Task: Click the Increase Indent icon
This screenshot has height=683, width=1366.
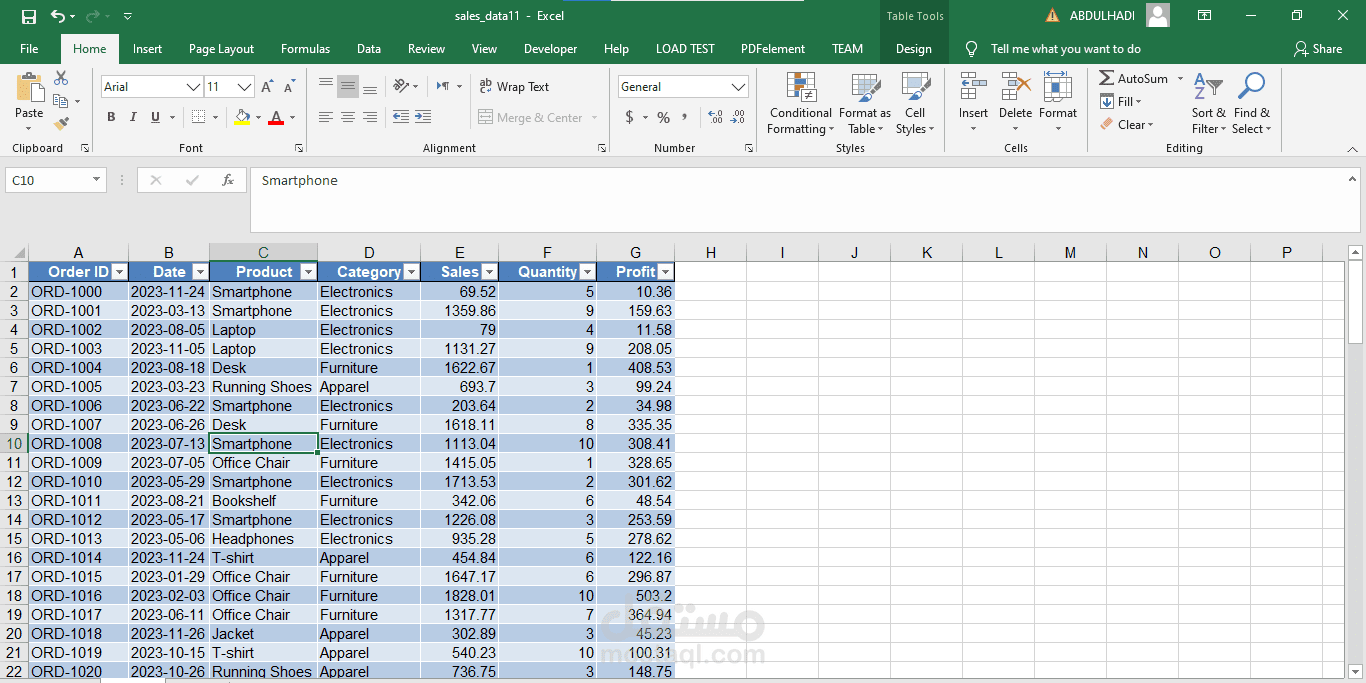Action: (423, 117)
